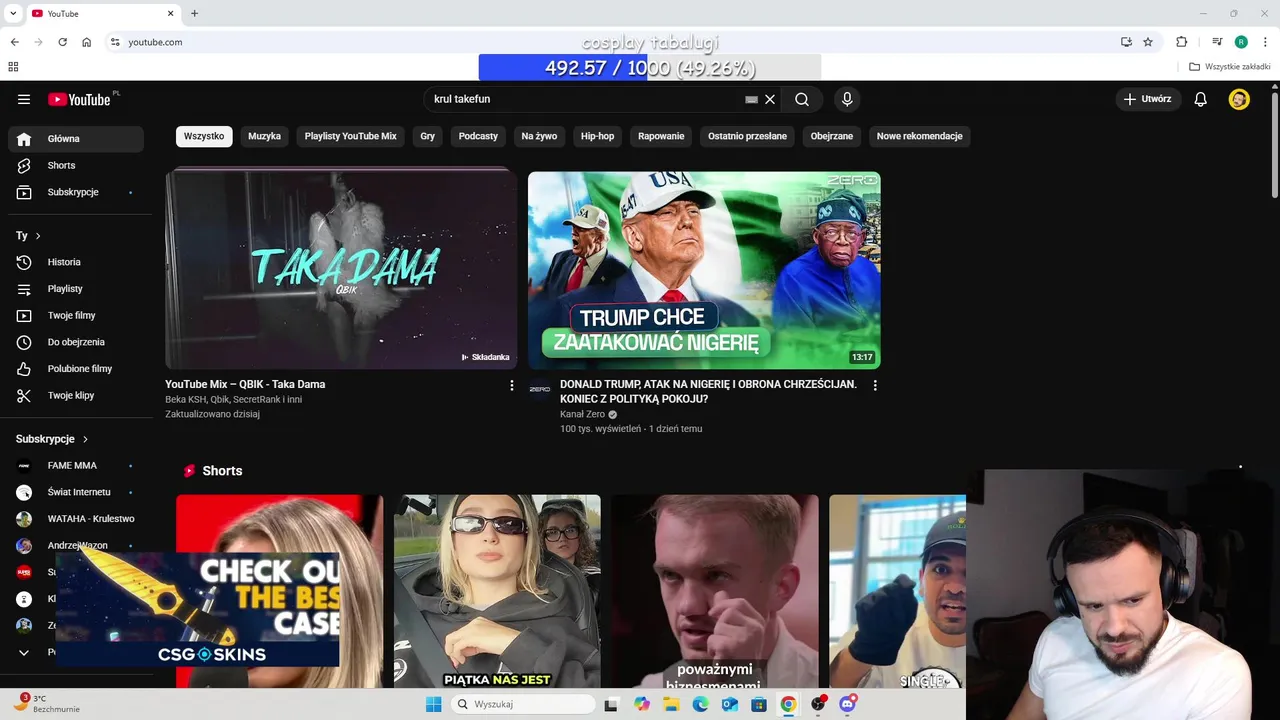
Task: Play the Trump chce zaatakować Nigerię thumbnail
Action: [704, 270]
